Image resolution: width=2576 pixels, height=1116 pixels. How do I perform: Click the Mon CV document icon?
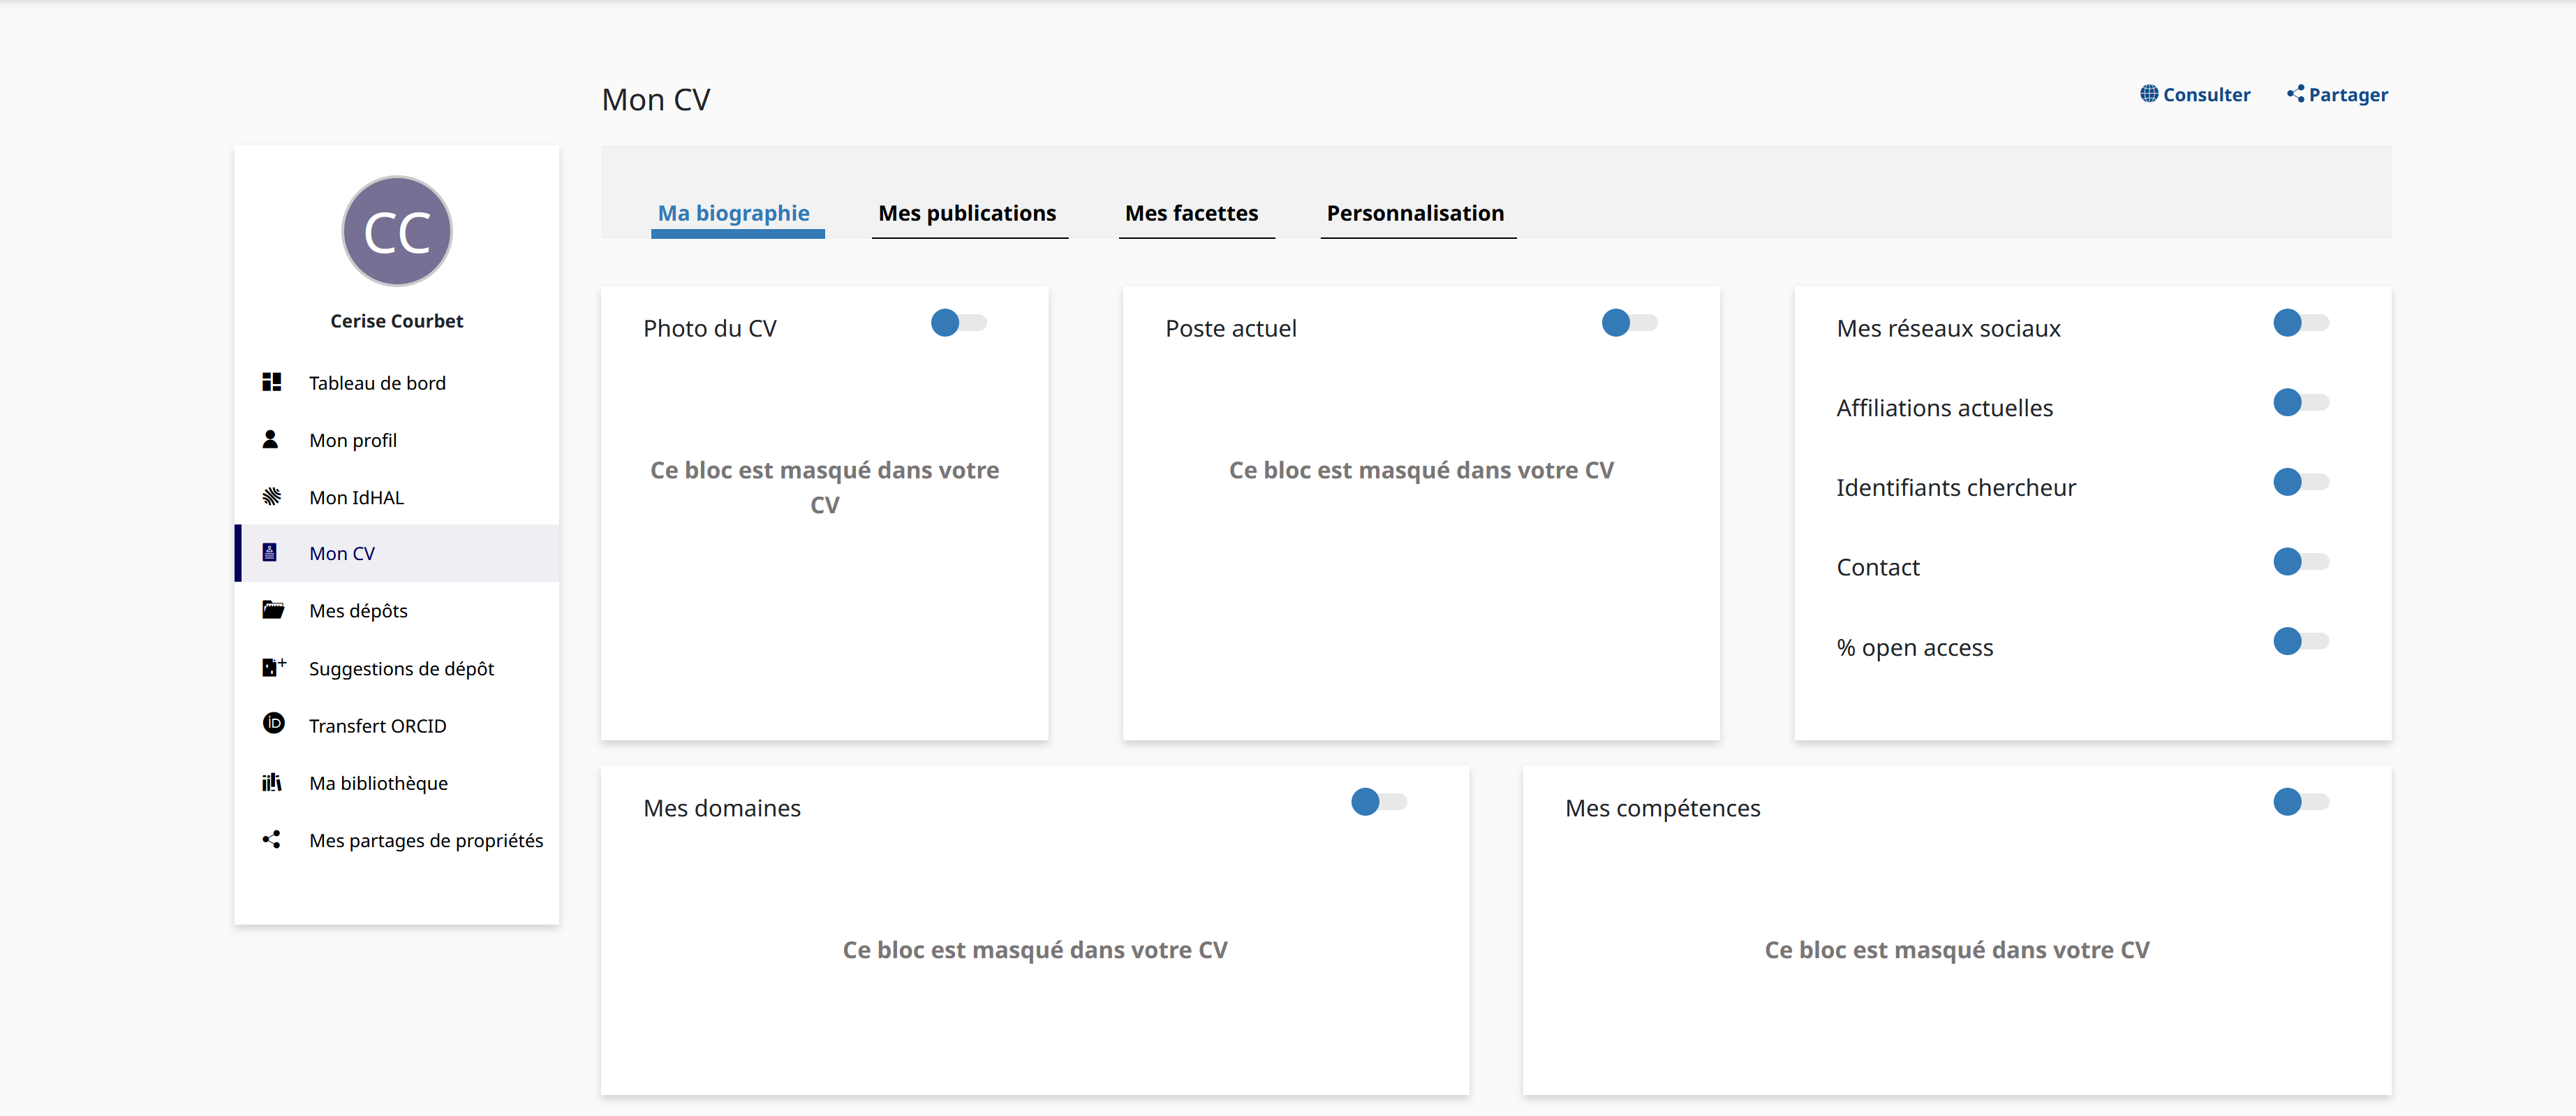point(269,552)
